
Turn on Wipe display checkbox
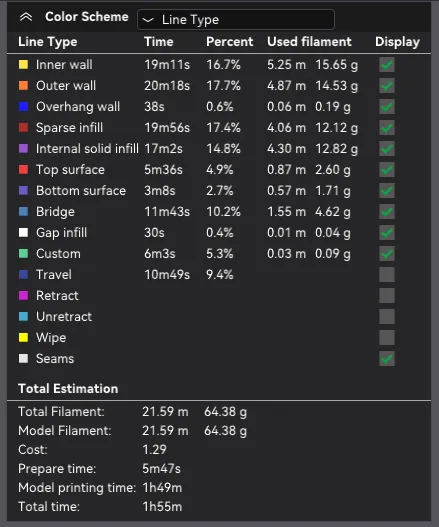(x=387, y=338)
